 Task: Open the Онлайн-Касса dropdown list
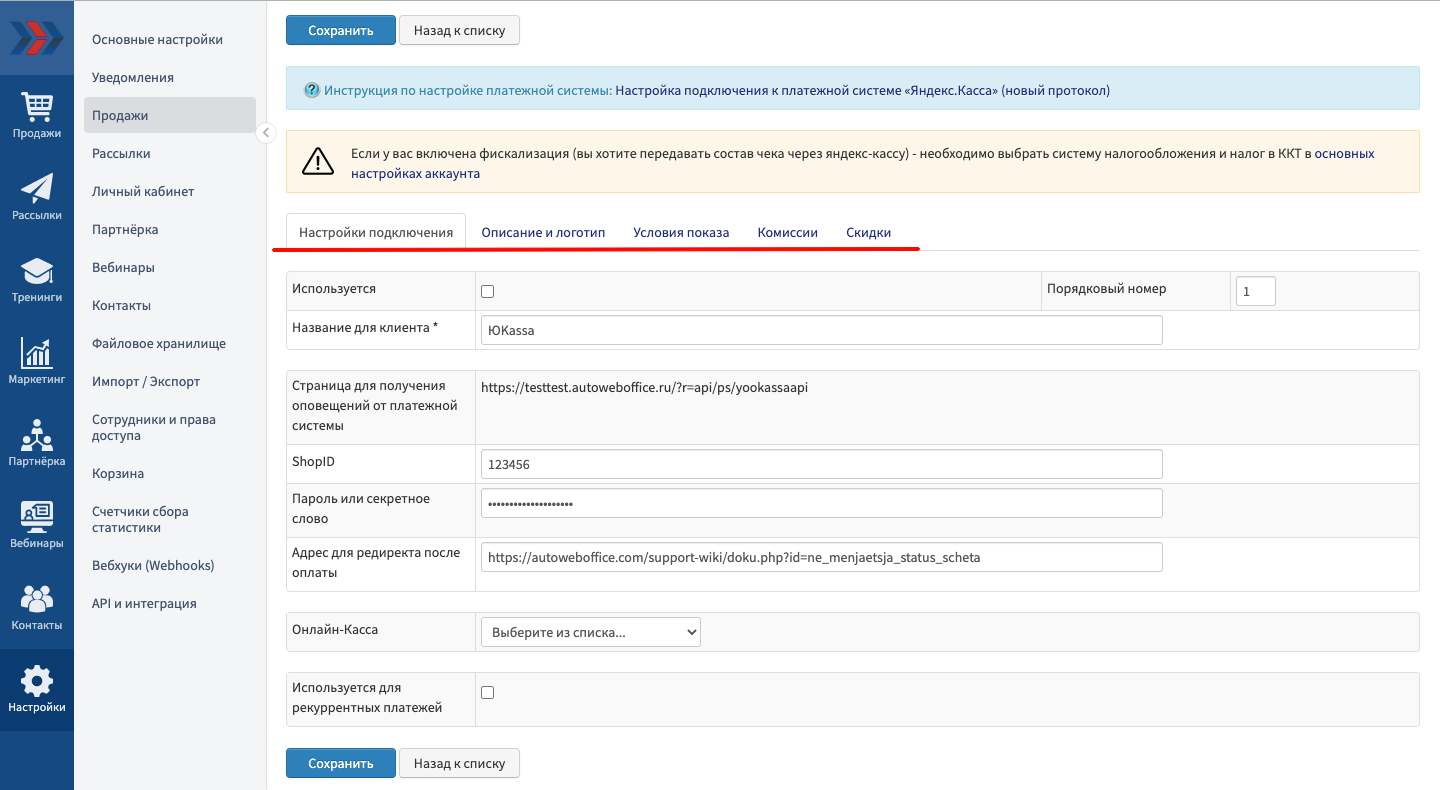click(590, 632)
